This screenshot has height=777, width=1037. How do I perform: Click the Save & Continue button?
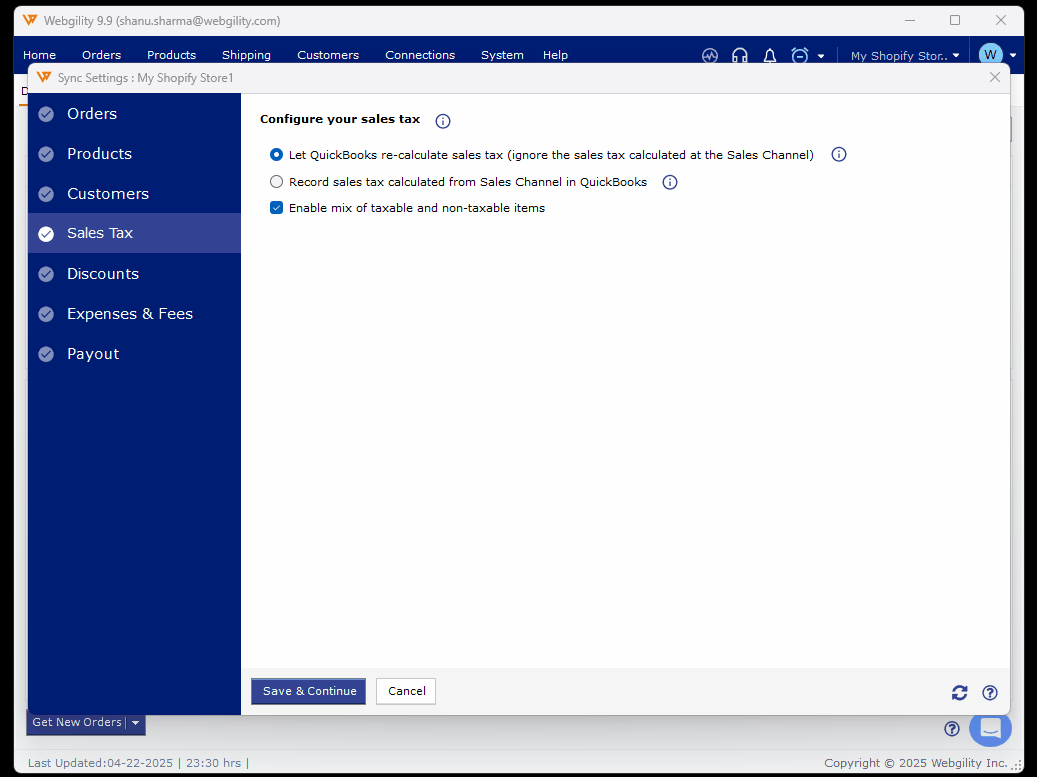tap(309, 691)
